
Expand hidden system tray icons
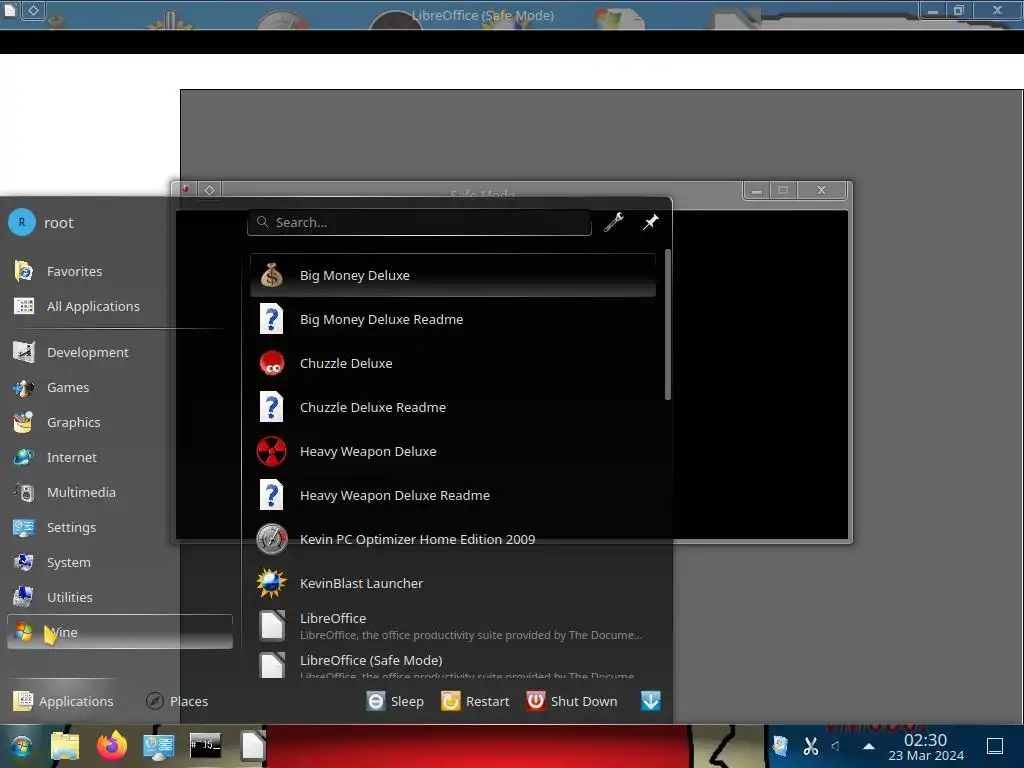click(869, 746)
